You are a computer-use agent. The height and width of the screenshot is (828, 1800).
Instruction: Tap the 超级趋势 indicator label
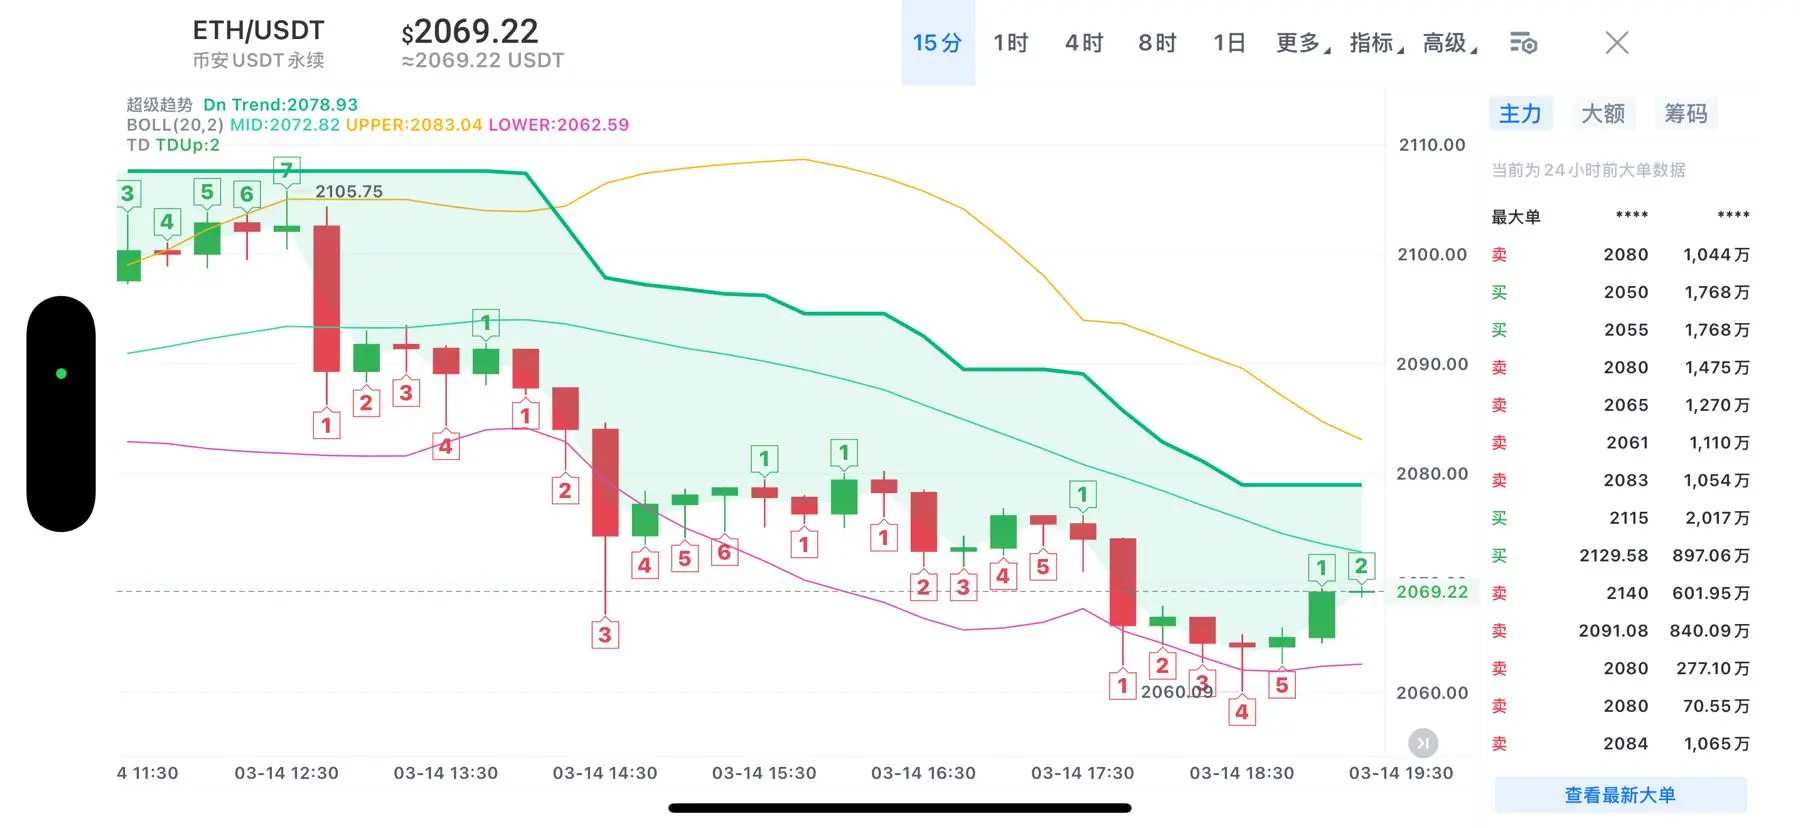159,104
